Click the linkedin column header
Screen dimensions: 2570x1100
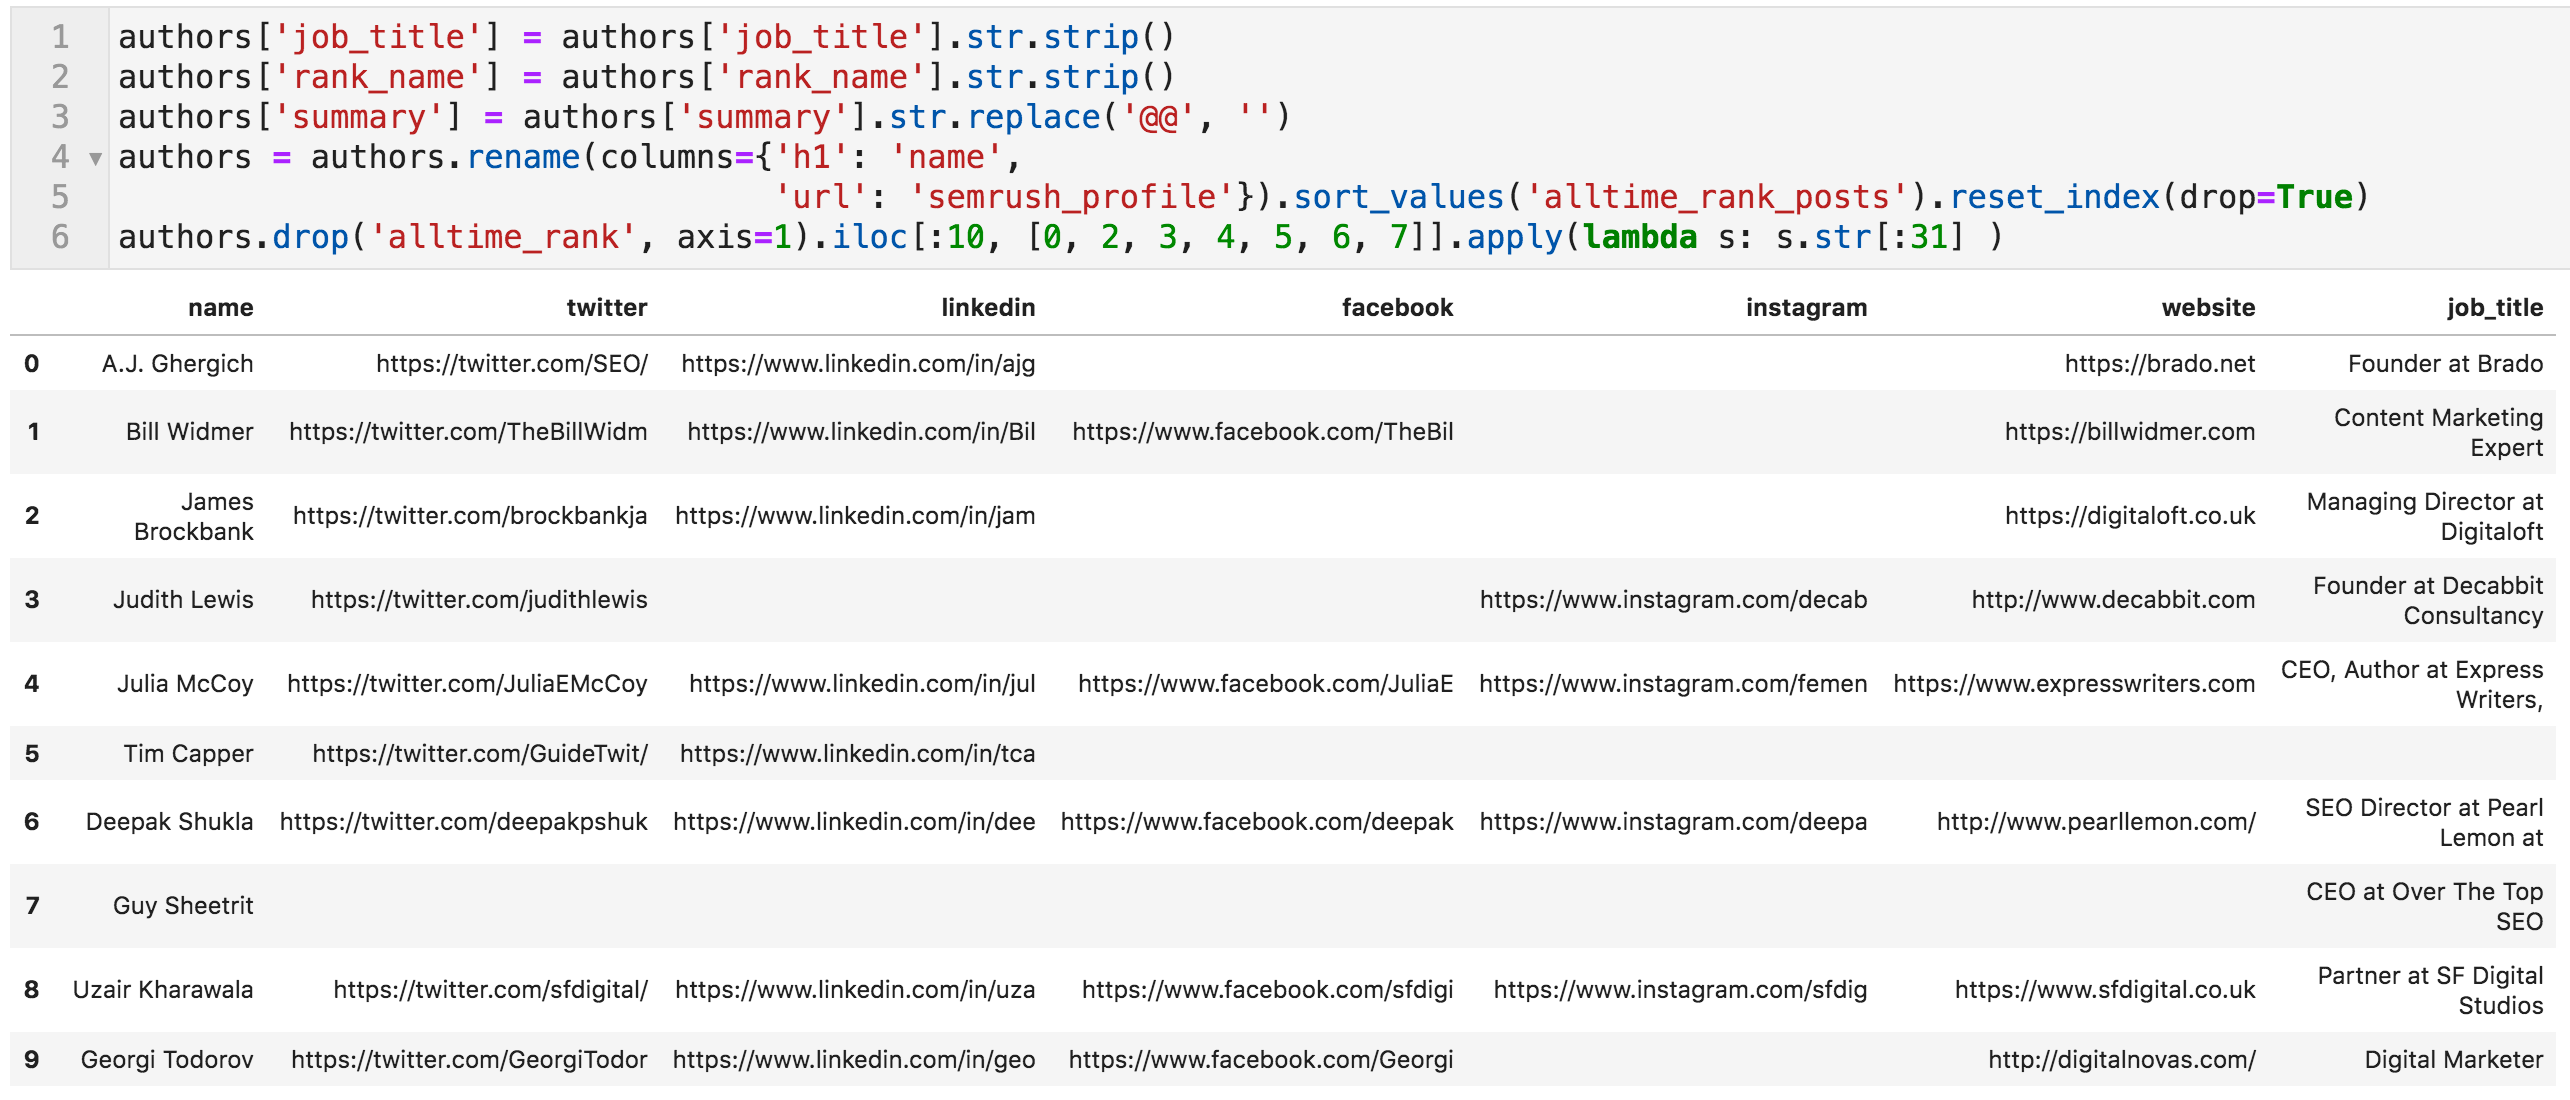tap(987, 307)
